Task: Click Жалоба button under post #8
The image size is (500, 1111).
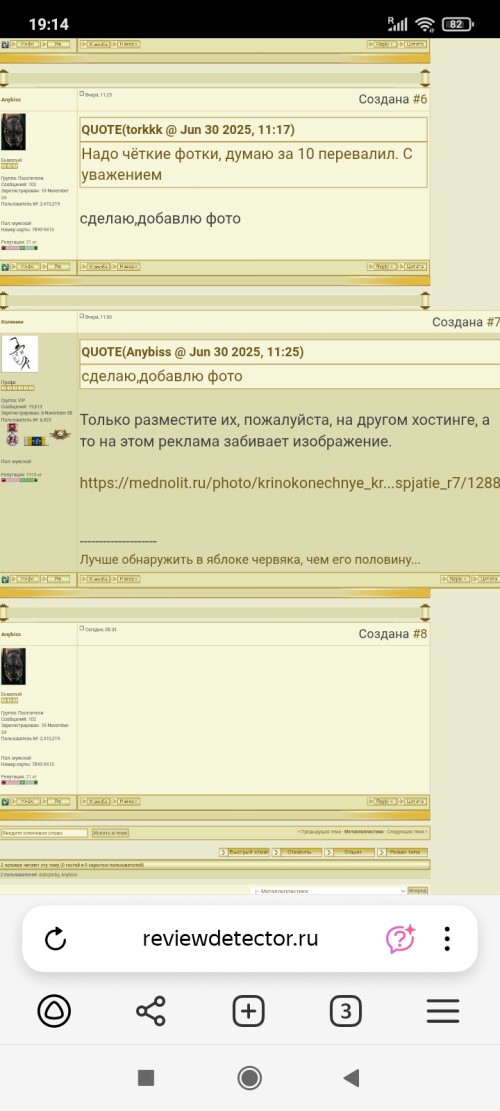Action: click(x=96, y=801)
